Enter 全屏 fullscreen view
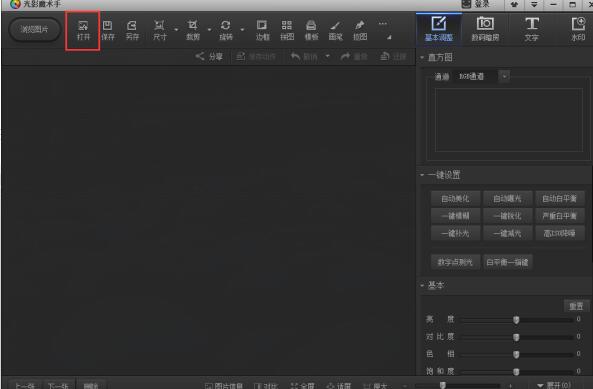The width and height of the screenshot is (593, 389). (x=303, y=386)
